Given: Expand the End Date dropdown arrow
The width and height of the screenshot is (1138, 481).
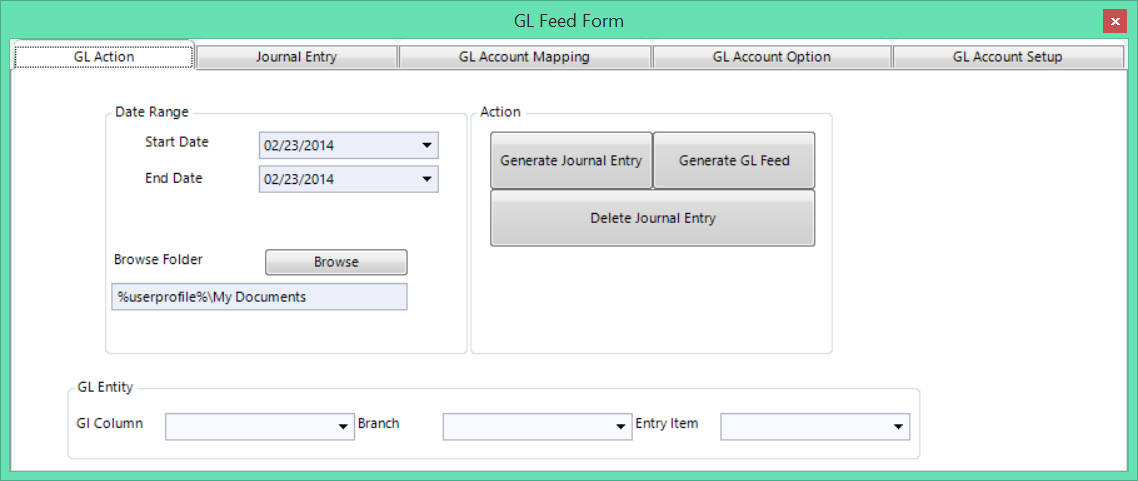Looking at the screenshot, I should tap(427, 178).
